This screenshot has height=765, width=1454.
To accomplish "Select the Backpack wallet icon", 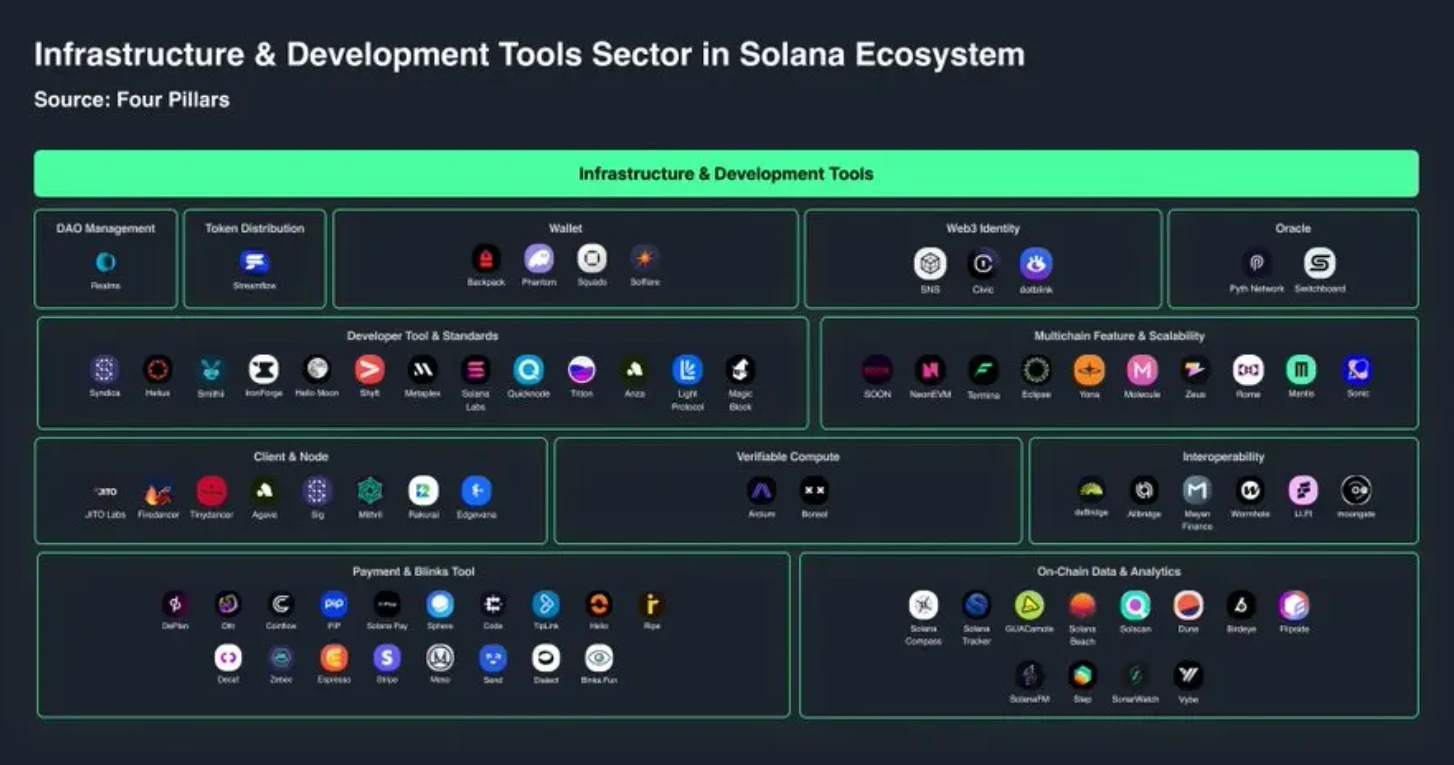I will pyautogui.click(x=486, y=259).
